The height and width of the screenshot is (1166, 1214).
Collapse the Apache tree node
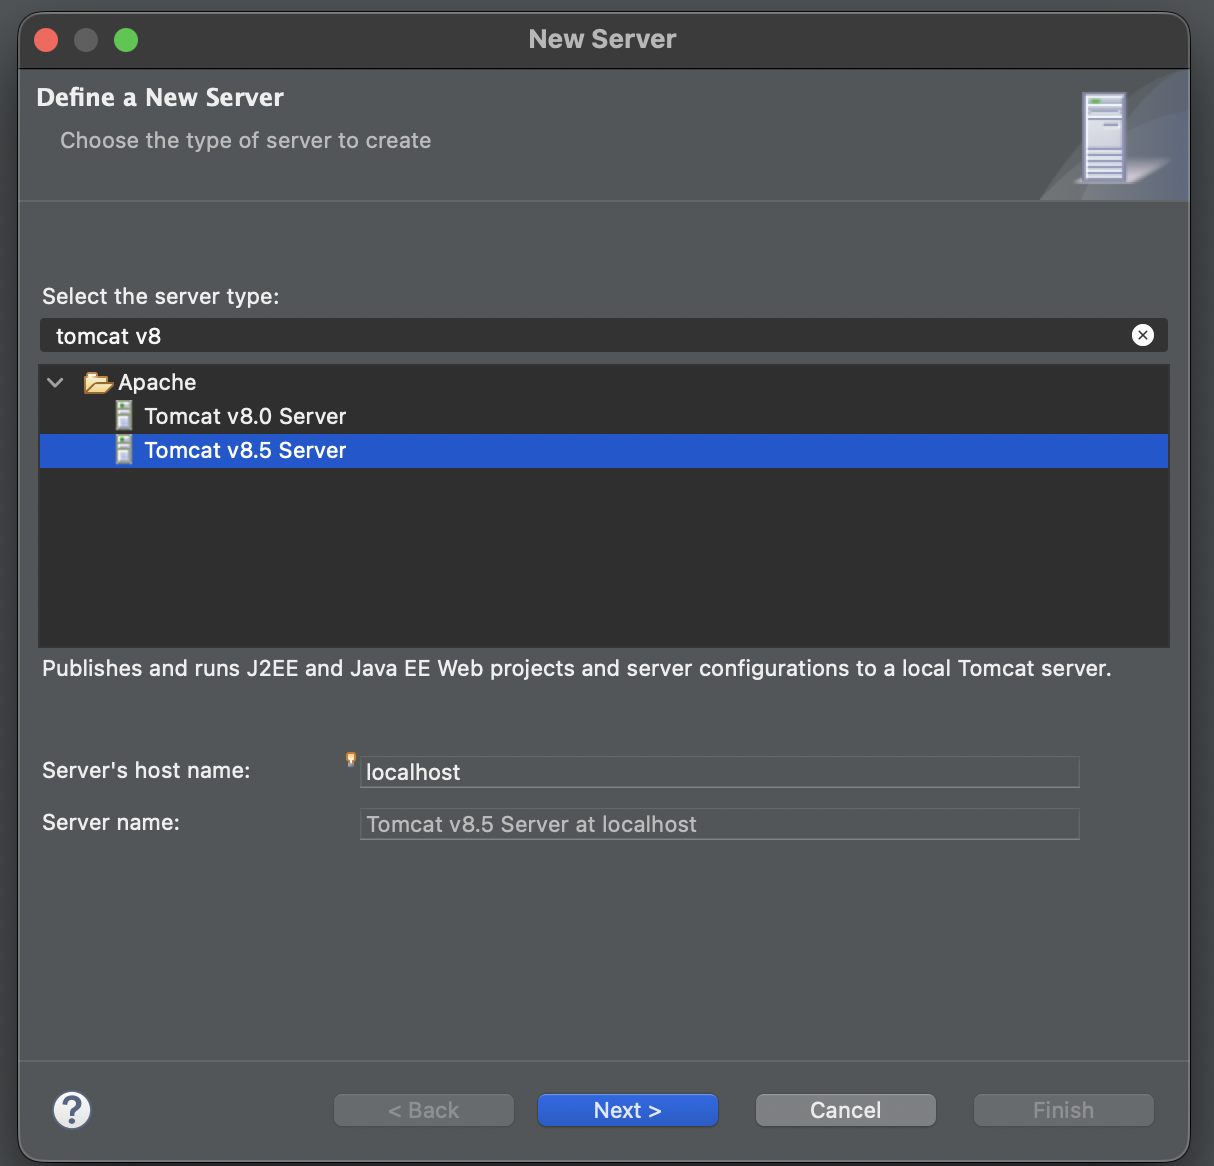tap(56, 382)
